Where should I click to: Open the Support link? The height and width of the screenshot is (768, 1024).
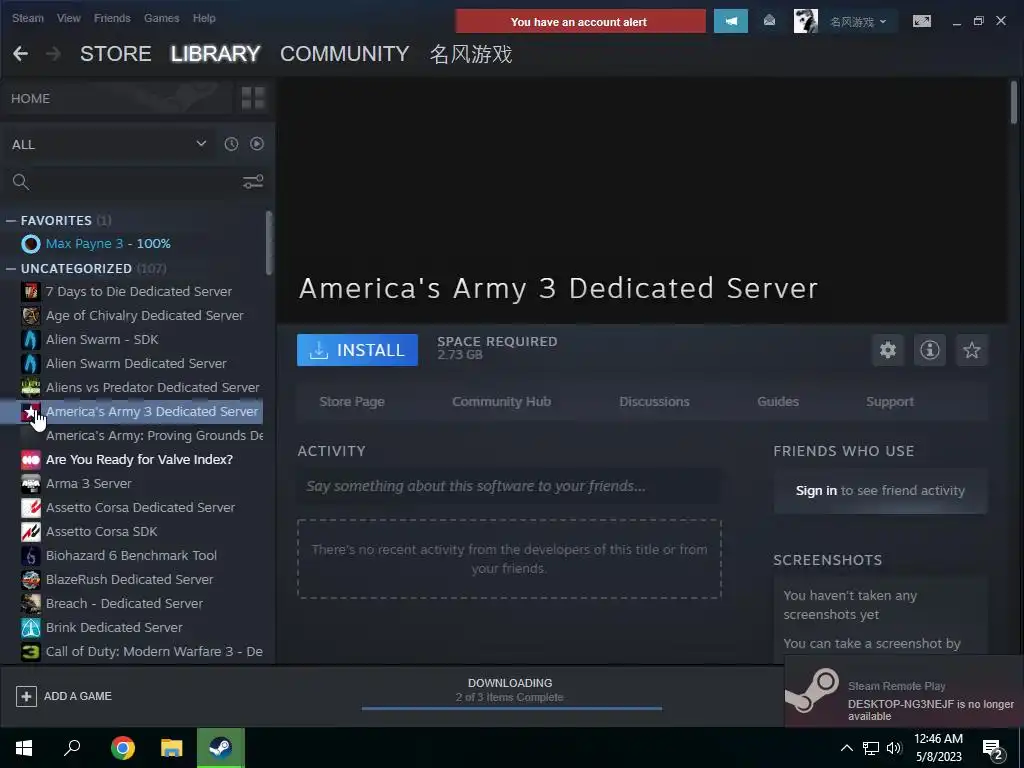(890, 402)
